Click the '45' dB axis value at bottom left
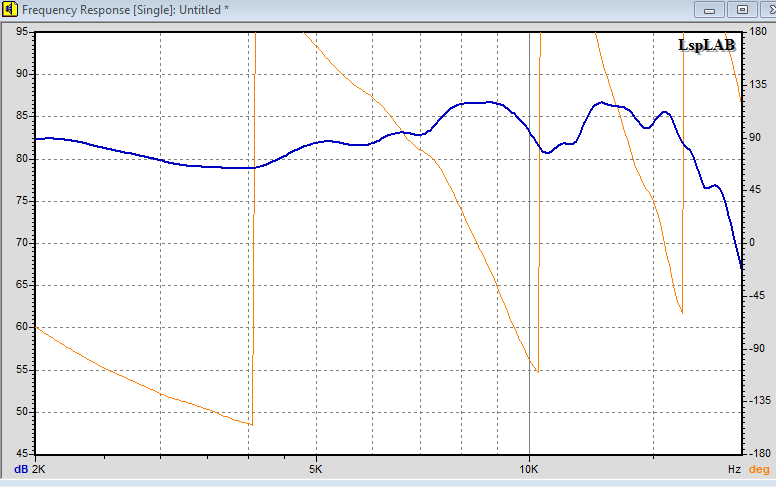This screenshot has width=776, height=487. point(22,453)
